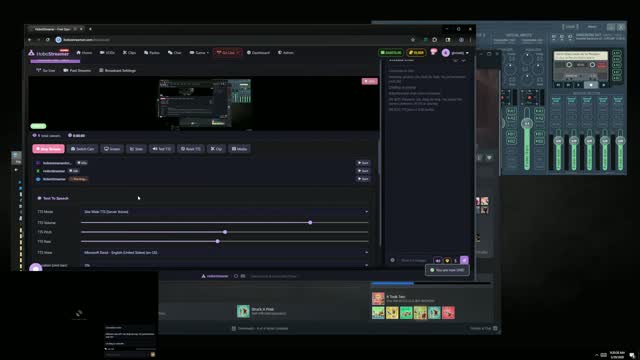This screenshot has width=640, height=360.
Task: Click the HoboStreamer logo icon
Action: (x=31, y=53)
